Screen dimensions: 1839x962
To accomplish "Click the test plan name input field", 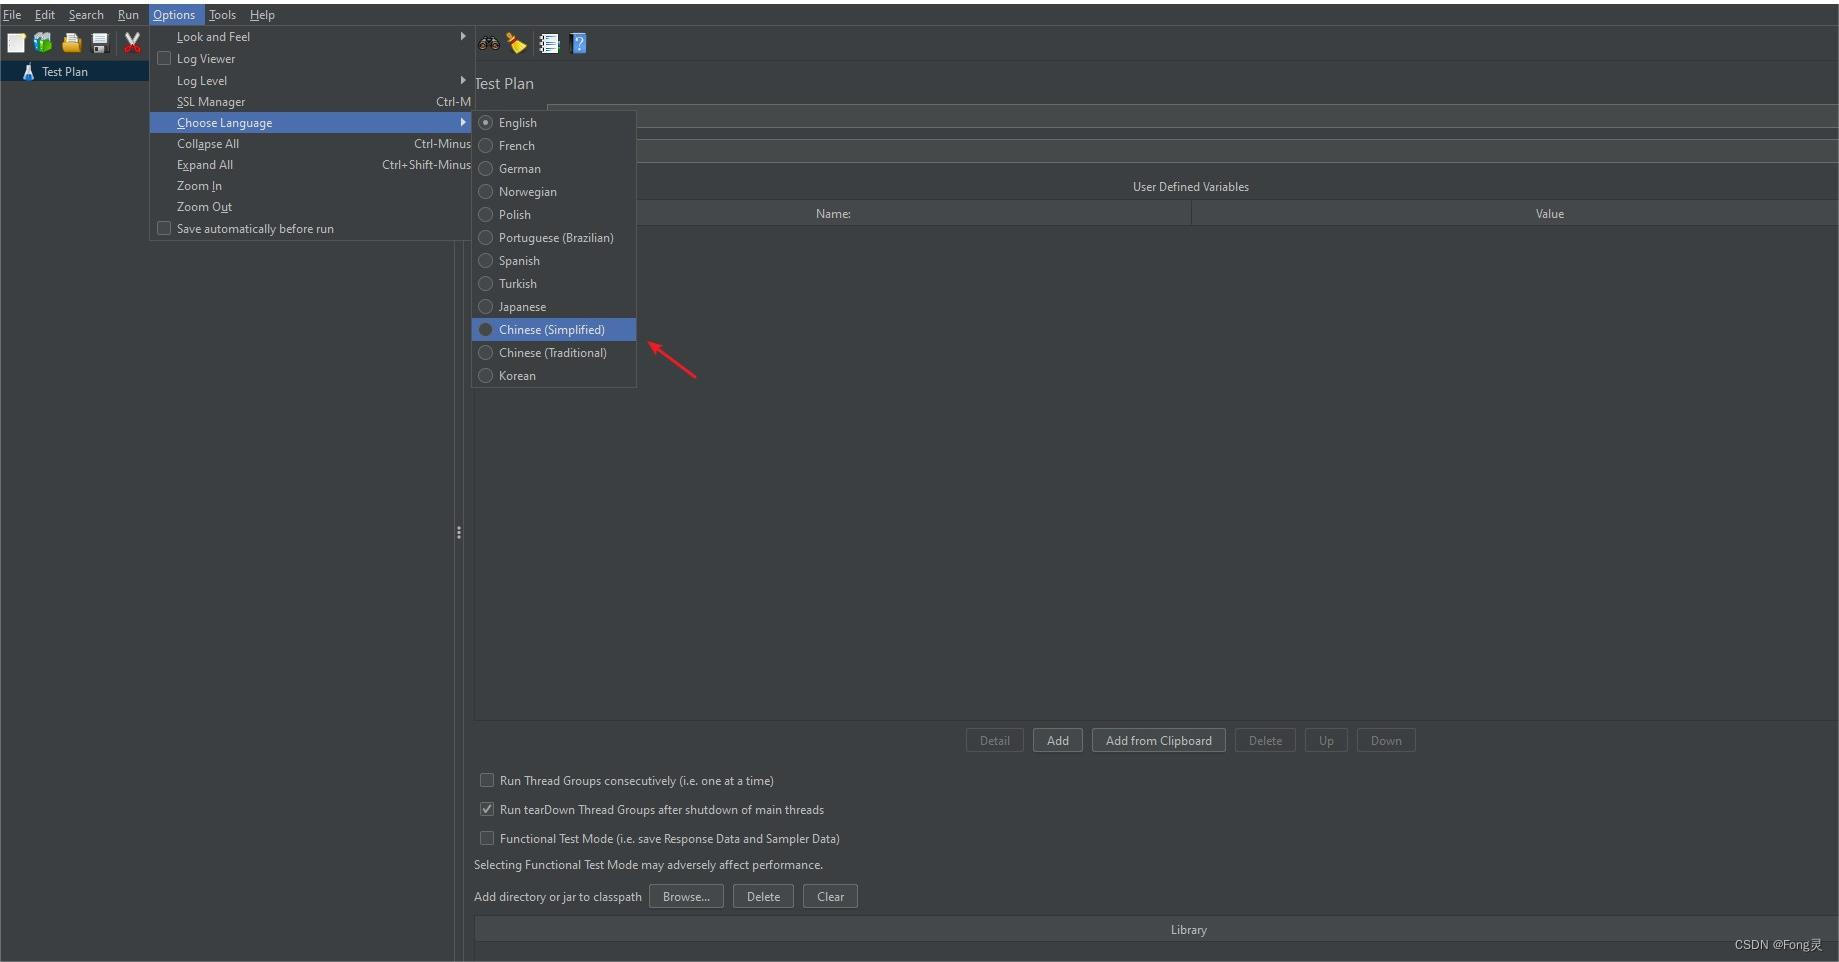I will pyautogui.click(x=1192, y=116).
